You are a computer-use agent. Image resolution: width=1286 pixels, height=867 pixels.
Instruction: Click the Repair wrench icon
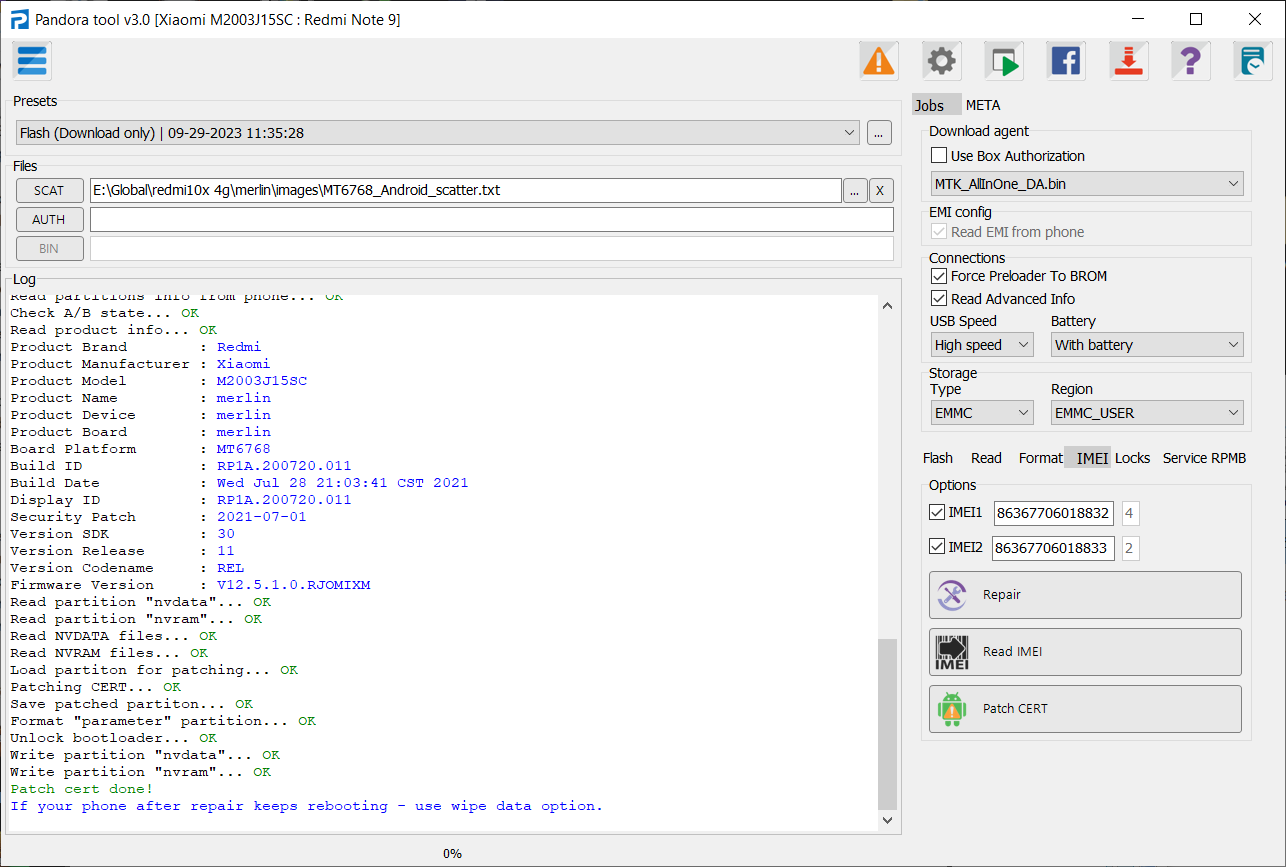953,595
